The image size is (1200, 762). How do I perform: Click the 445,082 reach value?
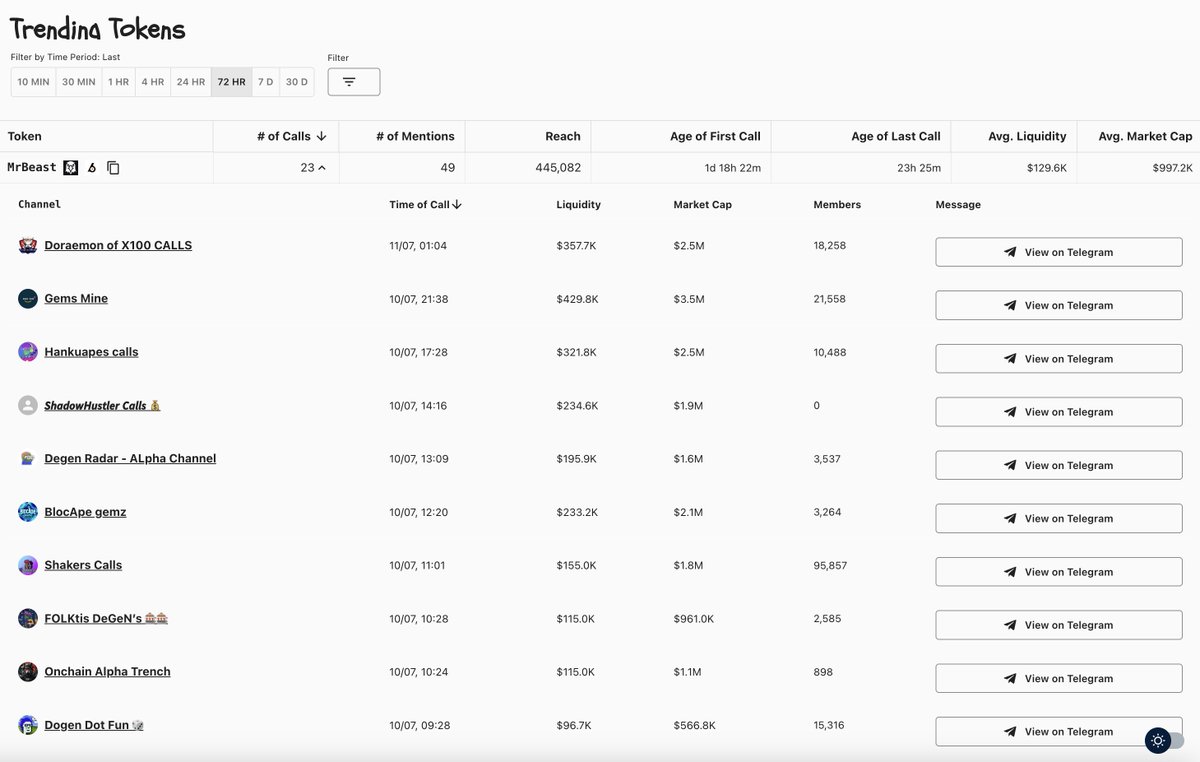pos(558,168)
